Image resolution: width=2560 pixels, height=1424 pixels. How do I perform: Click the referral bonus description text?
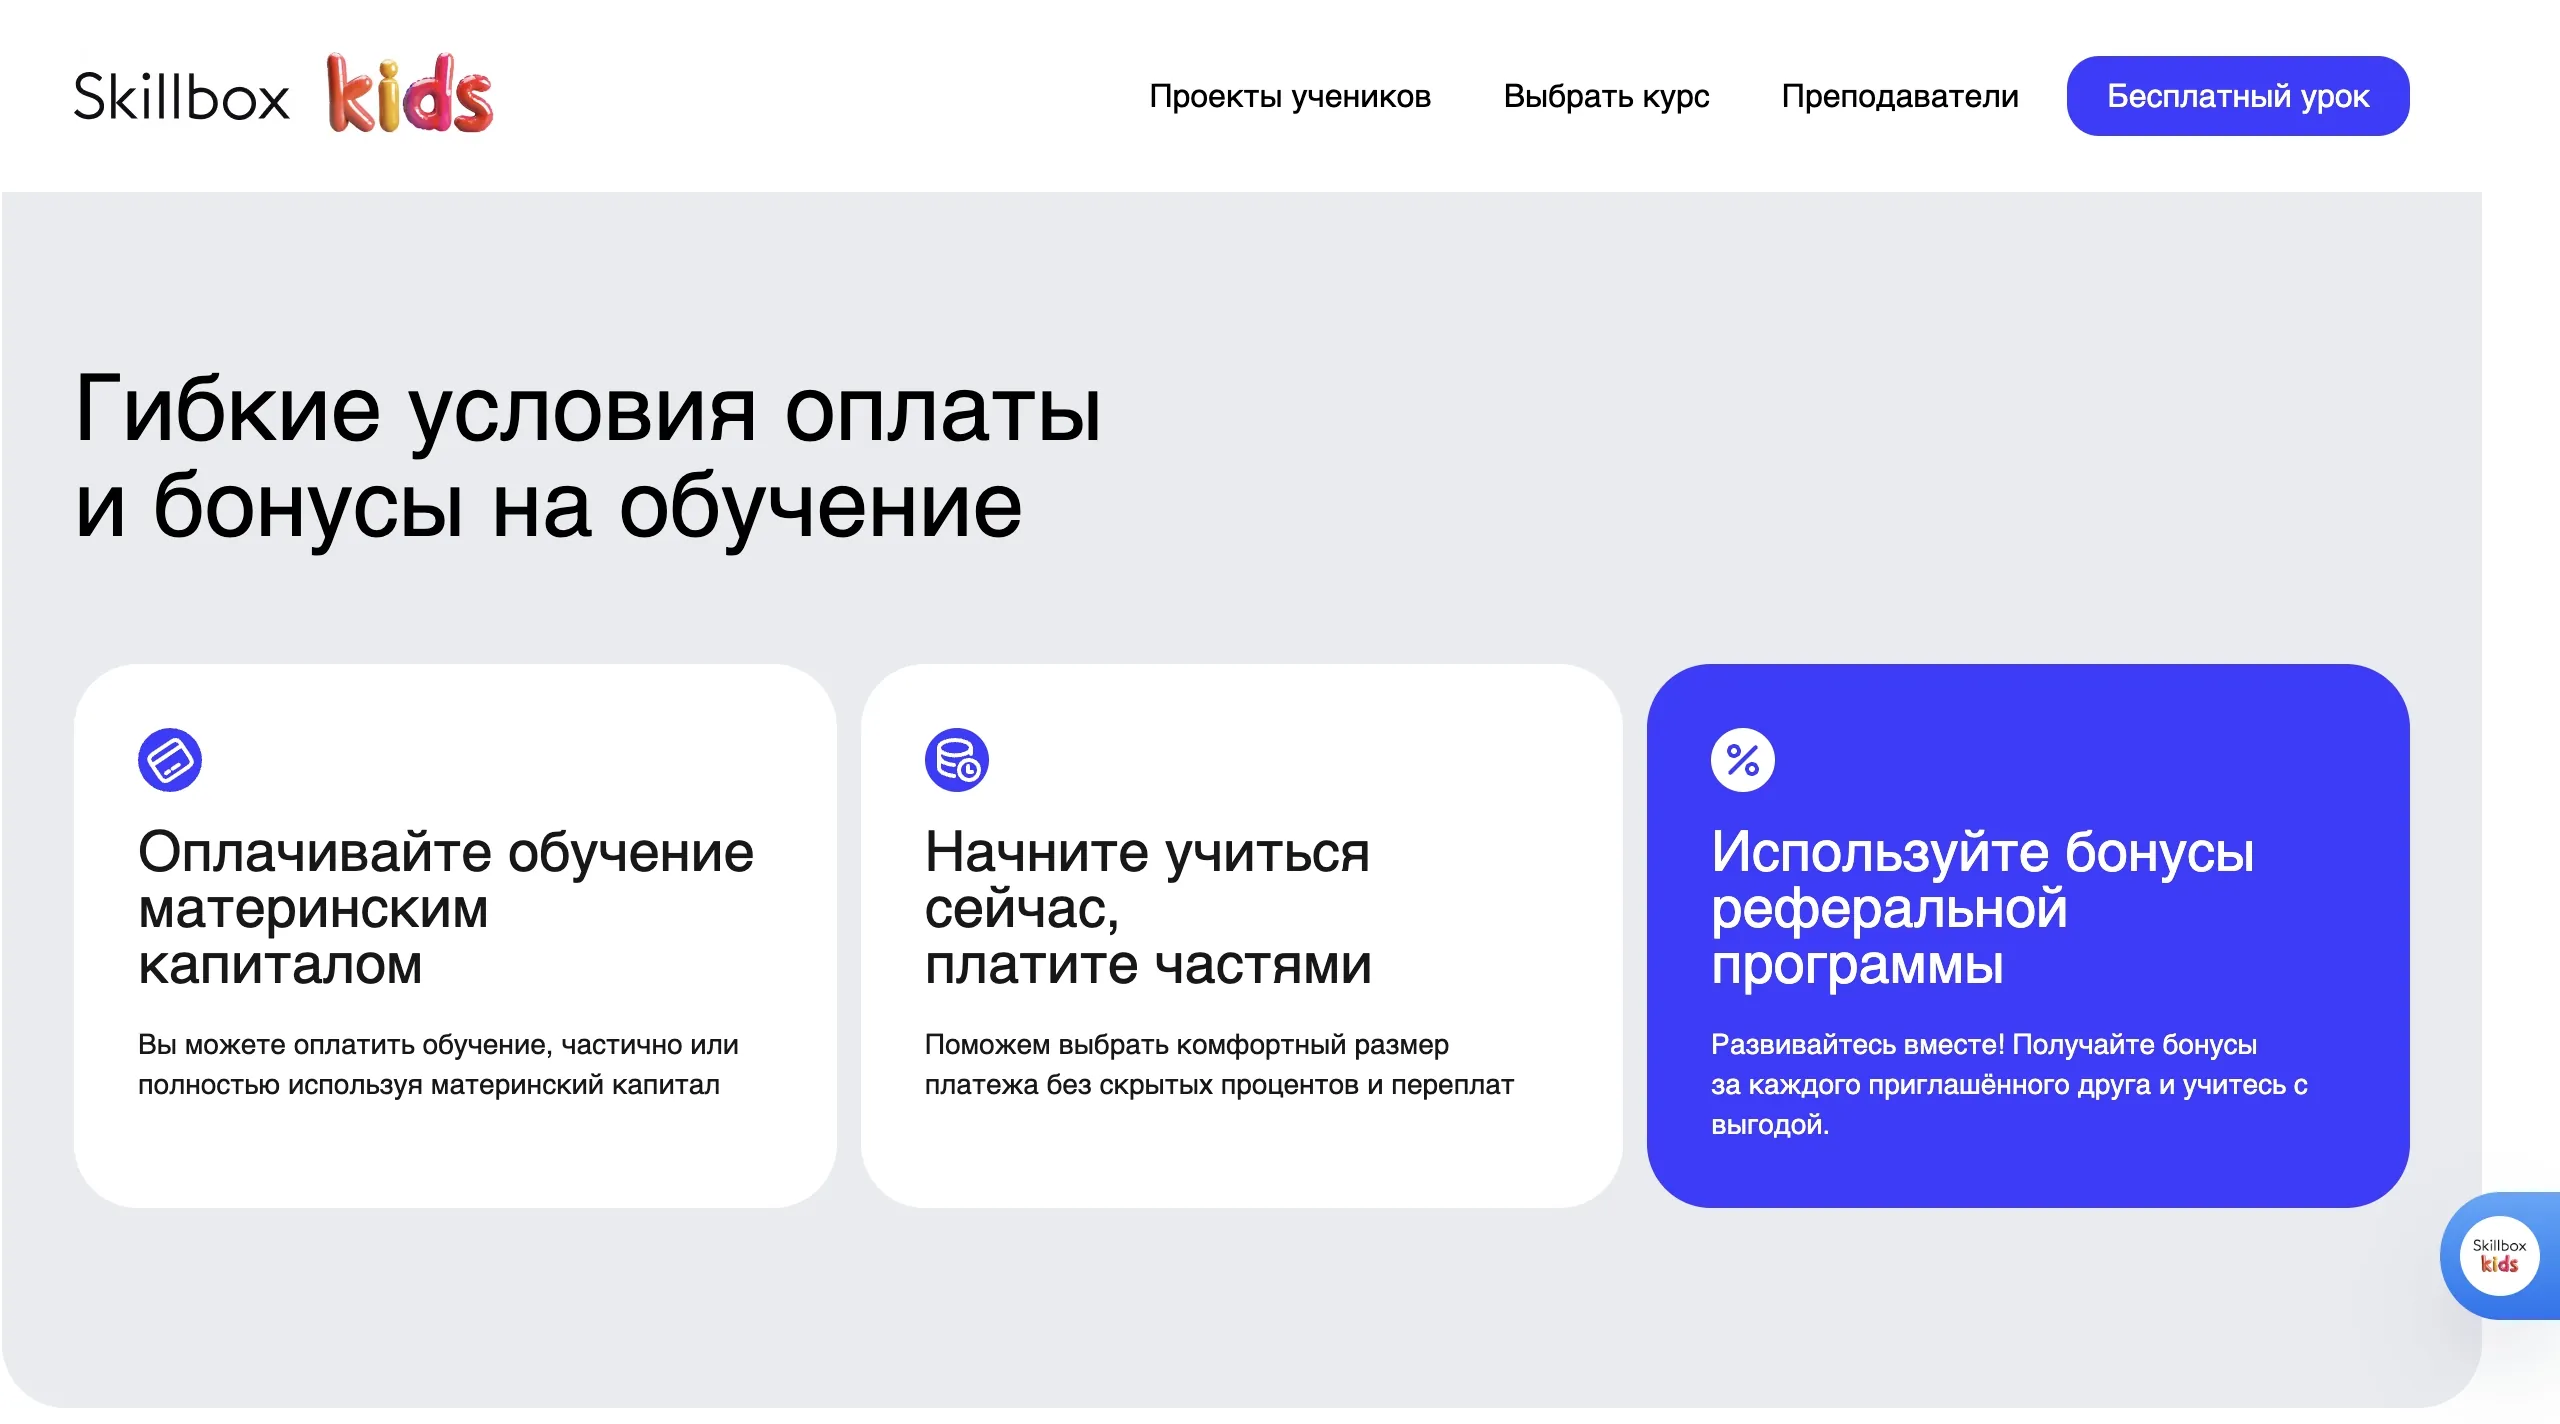coord(2008,1085)
